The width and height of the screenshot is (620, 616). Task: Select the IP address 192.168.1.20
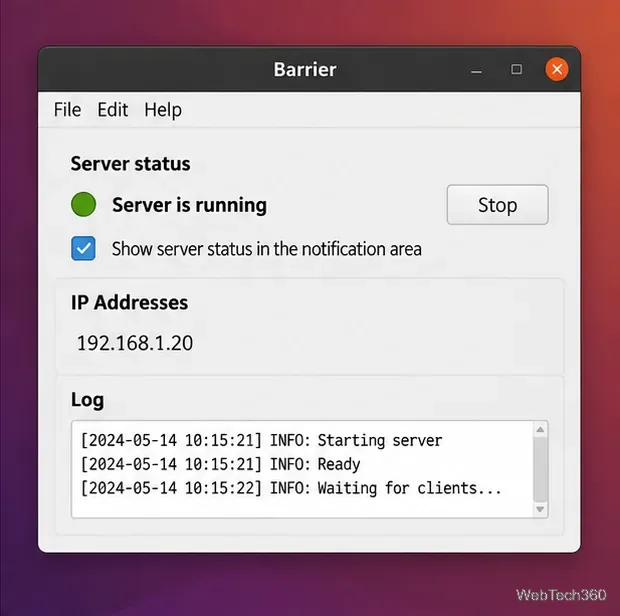point(135,343)
